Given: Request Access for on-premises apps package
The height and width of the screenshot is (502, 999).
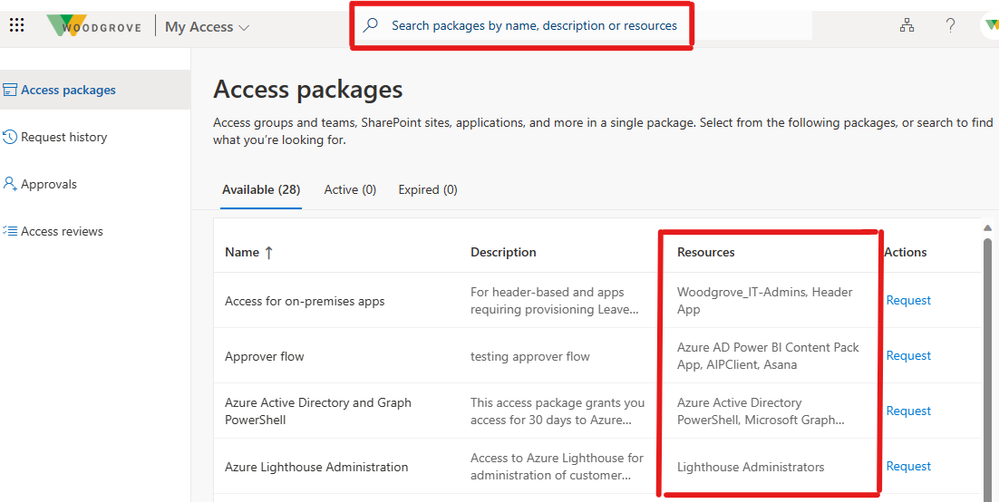Looking at the screenshot, I should 908,300.
